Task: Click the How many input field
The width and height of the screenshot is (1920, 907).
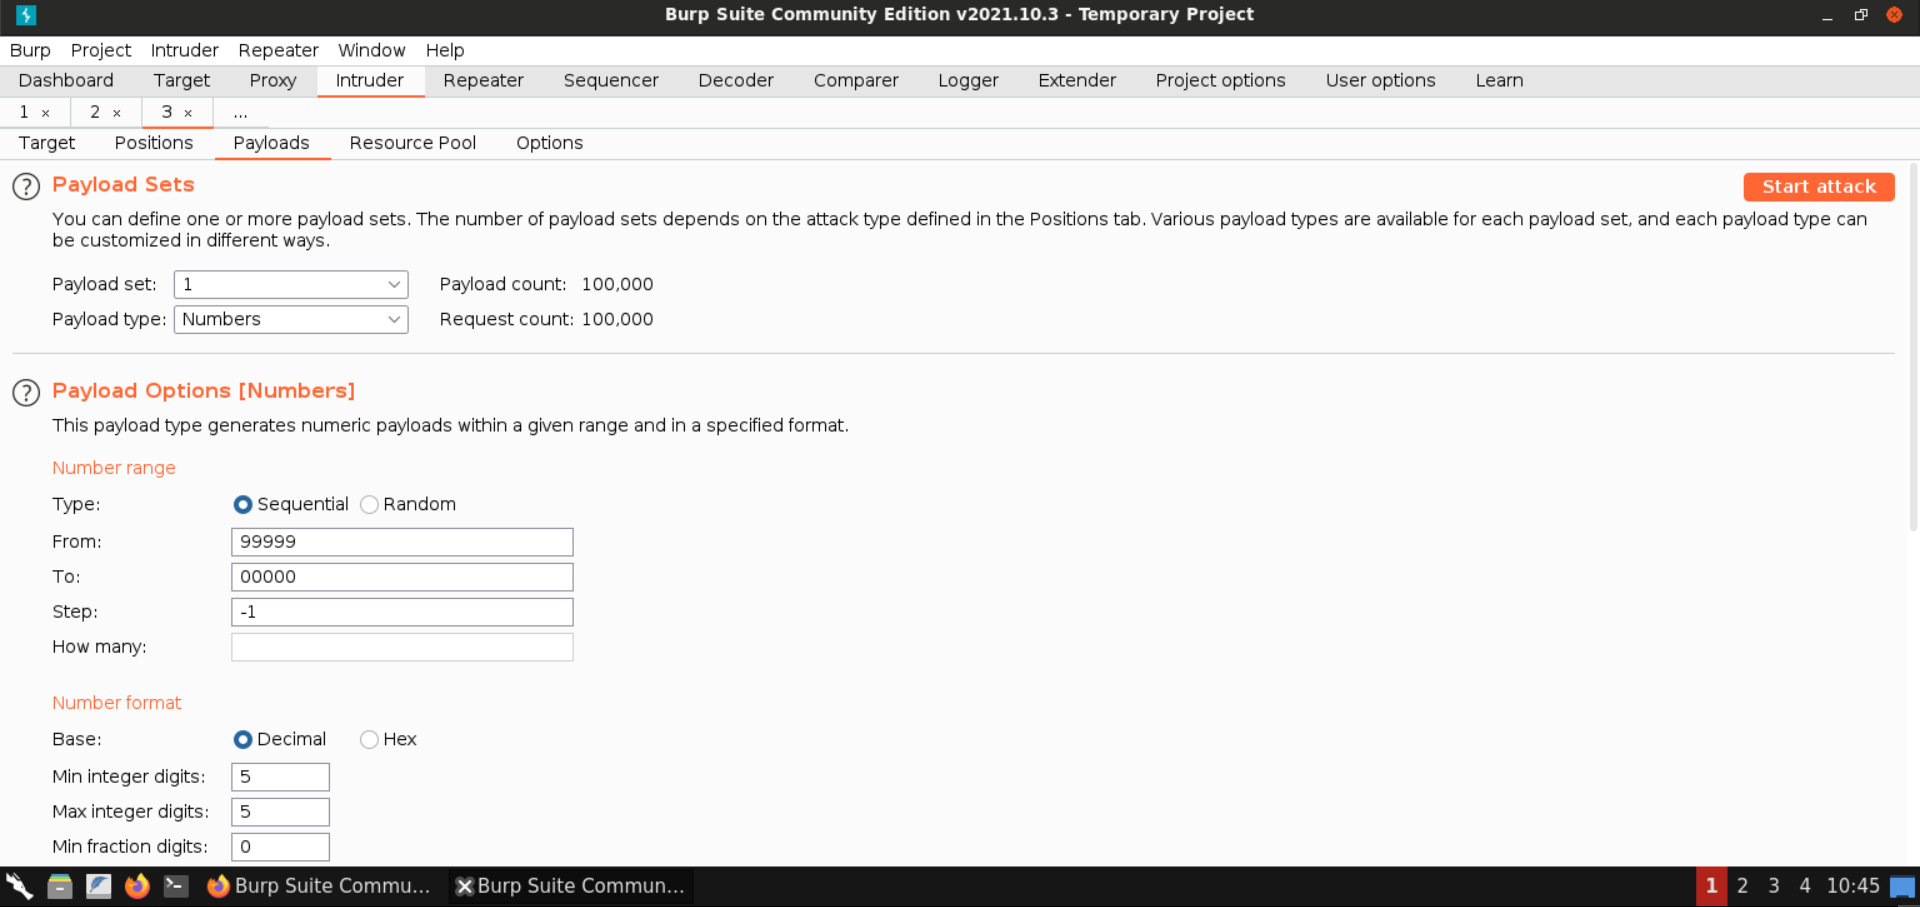Action: click(x=402, y=647)
